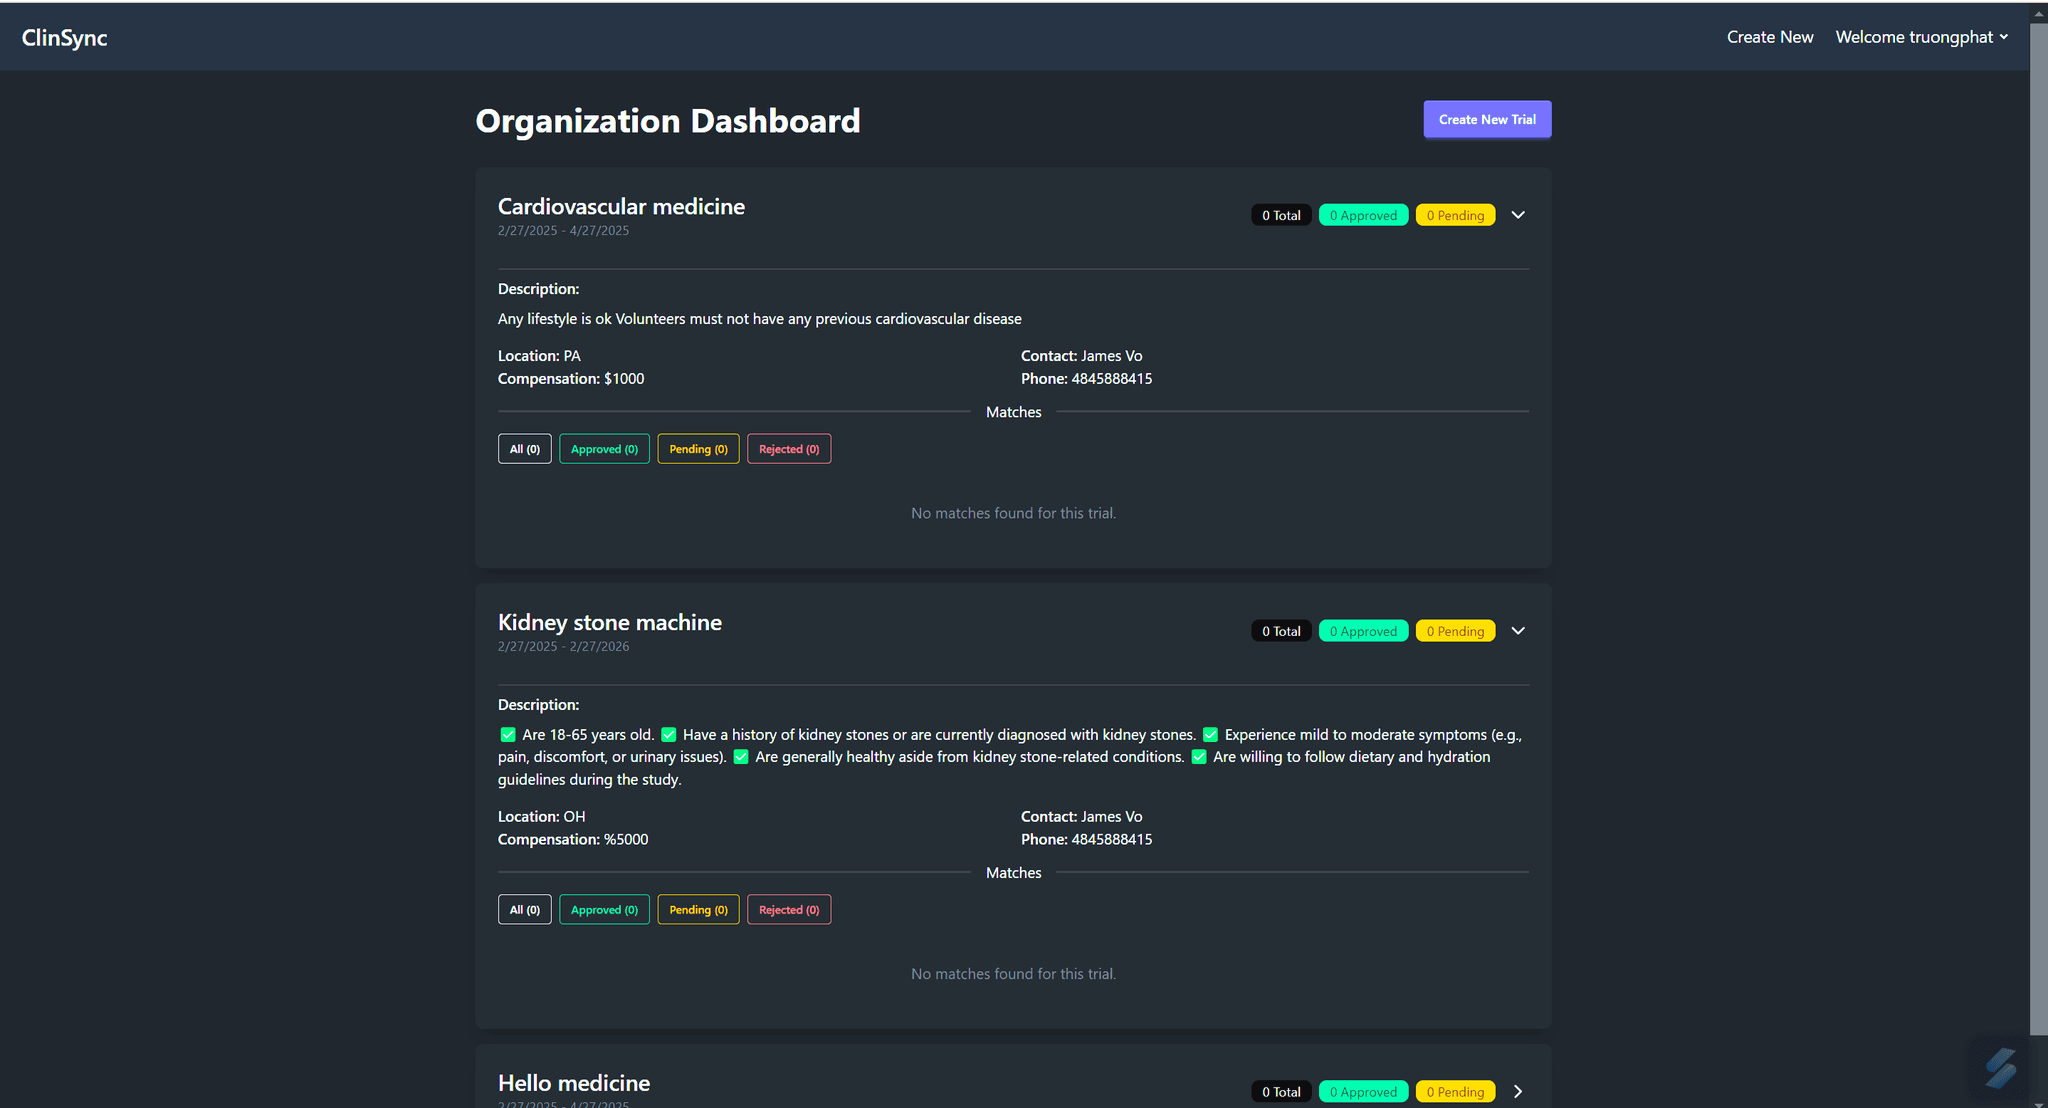
Task: Expand the Hello medicine trial
Action: point(1517,1092)
